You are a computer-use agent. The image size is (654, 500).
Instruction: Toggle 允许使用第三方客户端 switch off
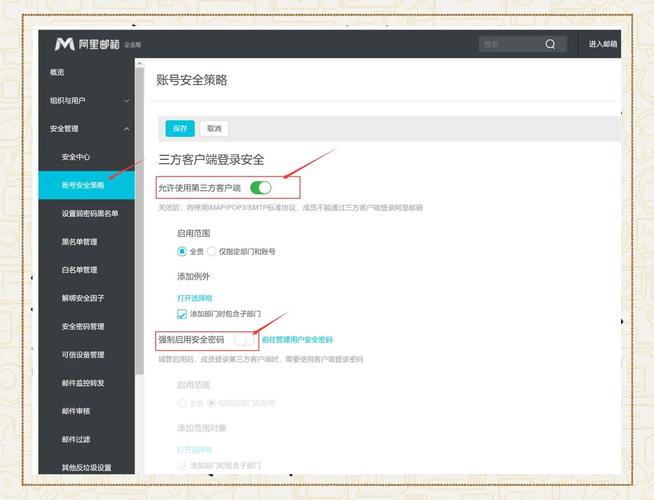(261, 188)
